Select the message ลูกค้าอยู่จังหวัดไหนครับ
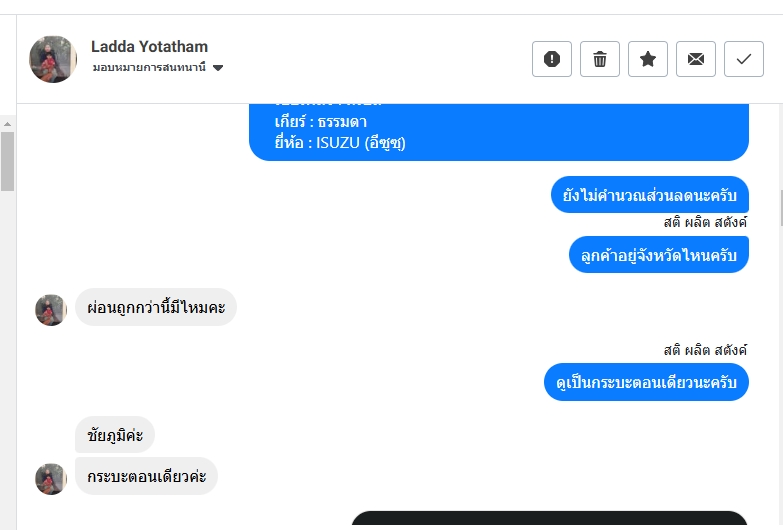 point(659,255)
